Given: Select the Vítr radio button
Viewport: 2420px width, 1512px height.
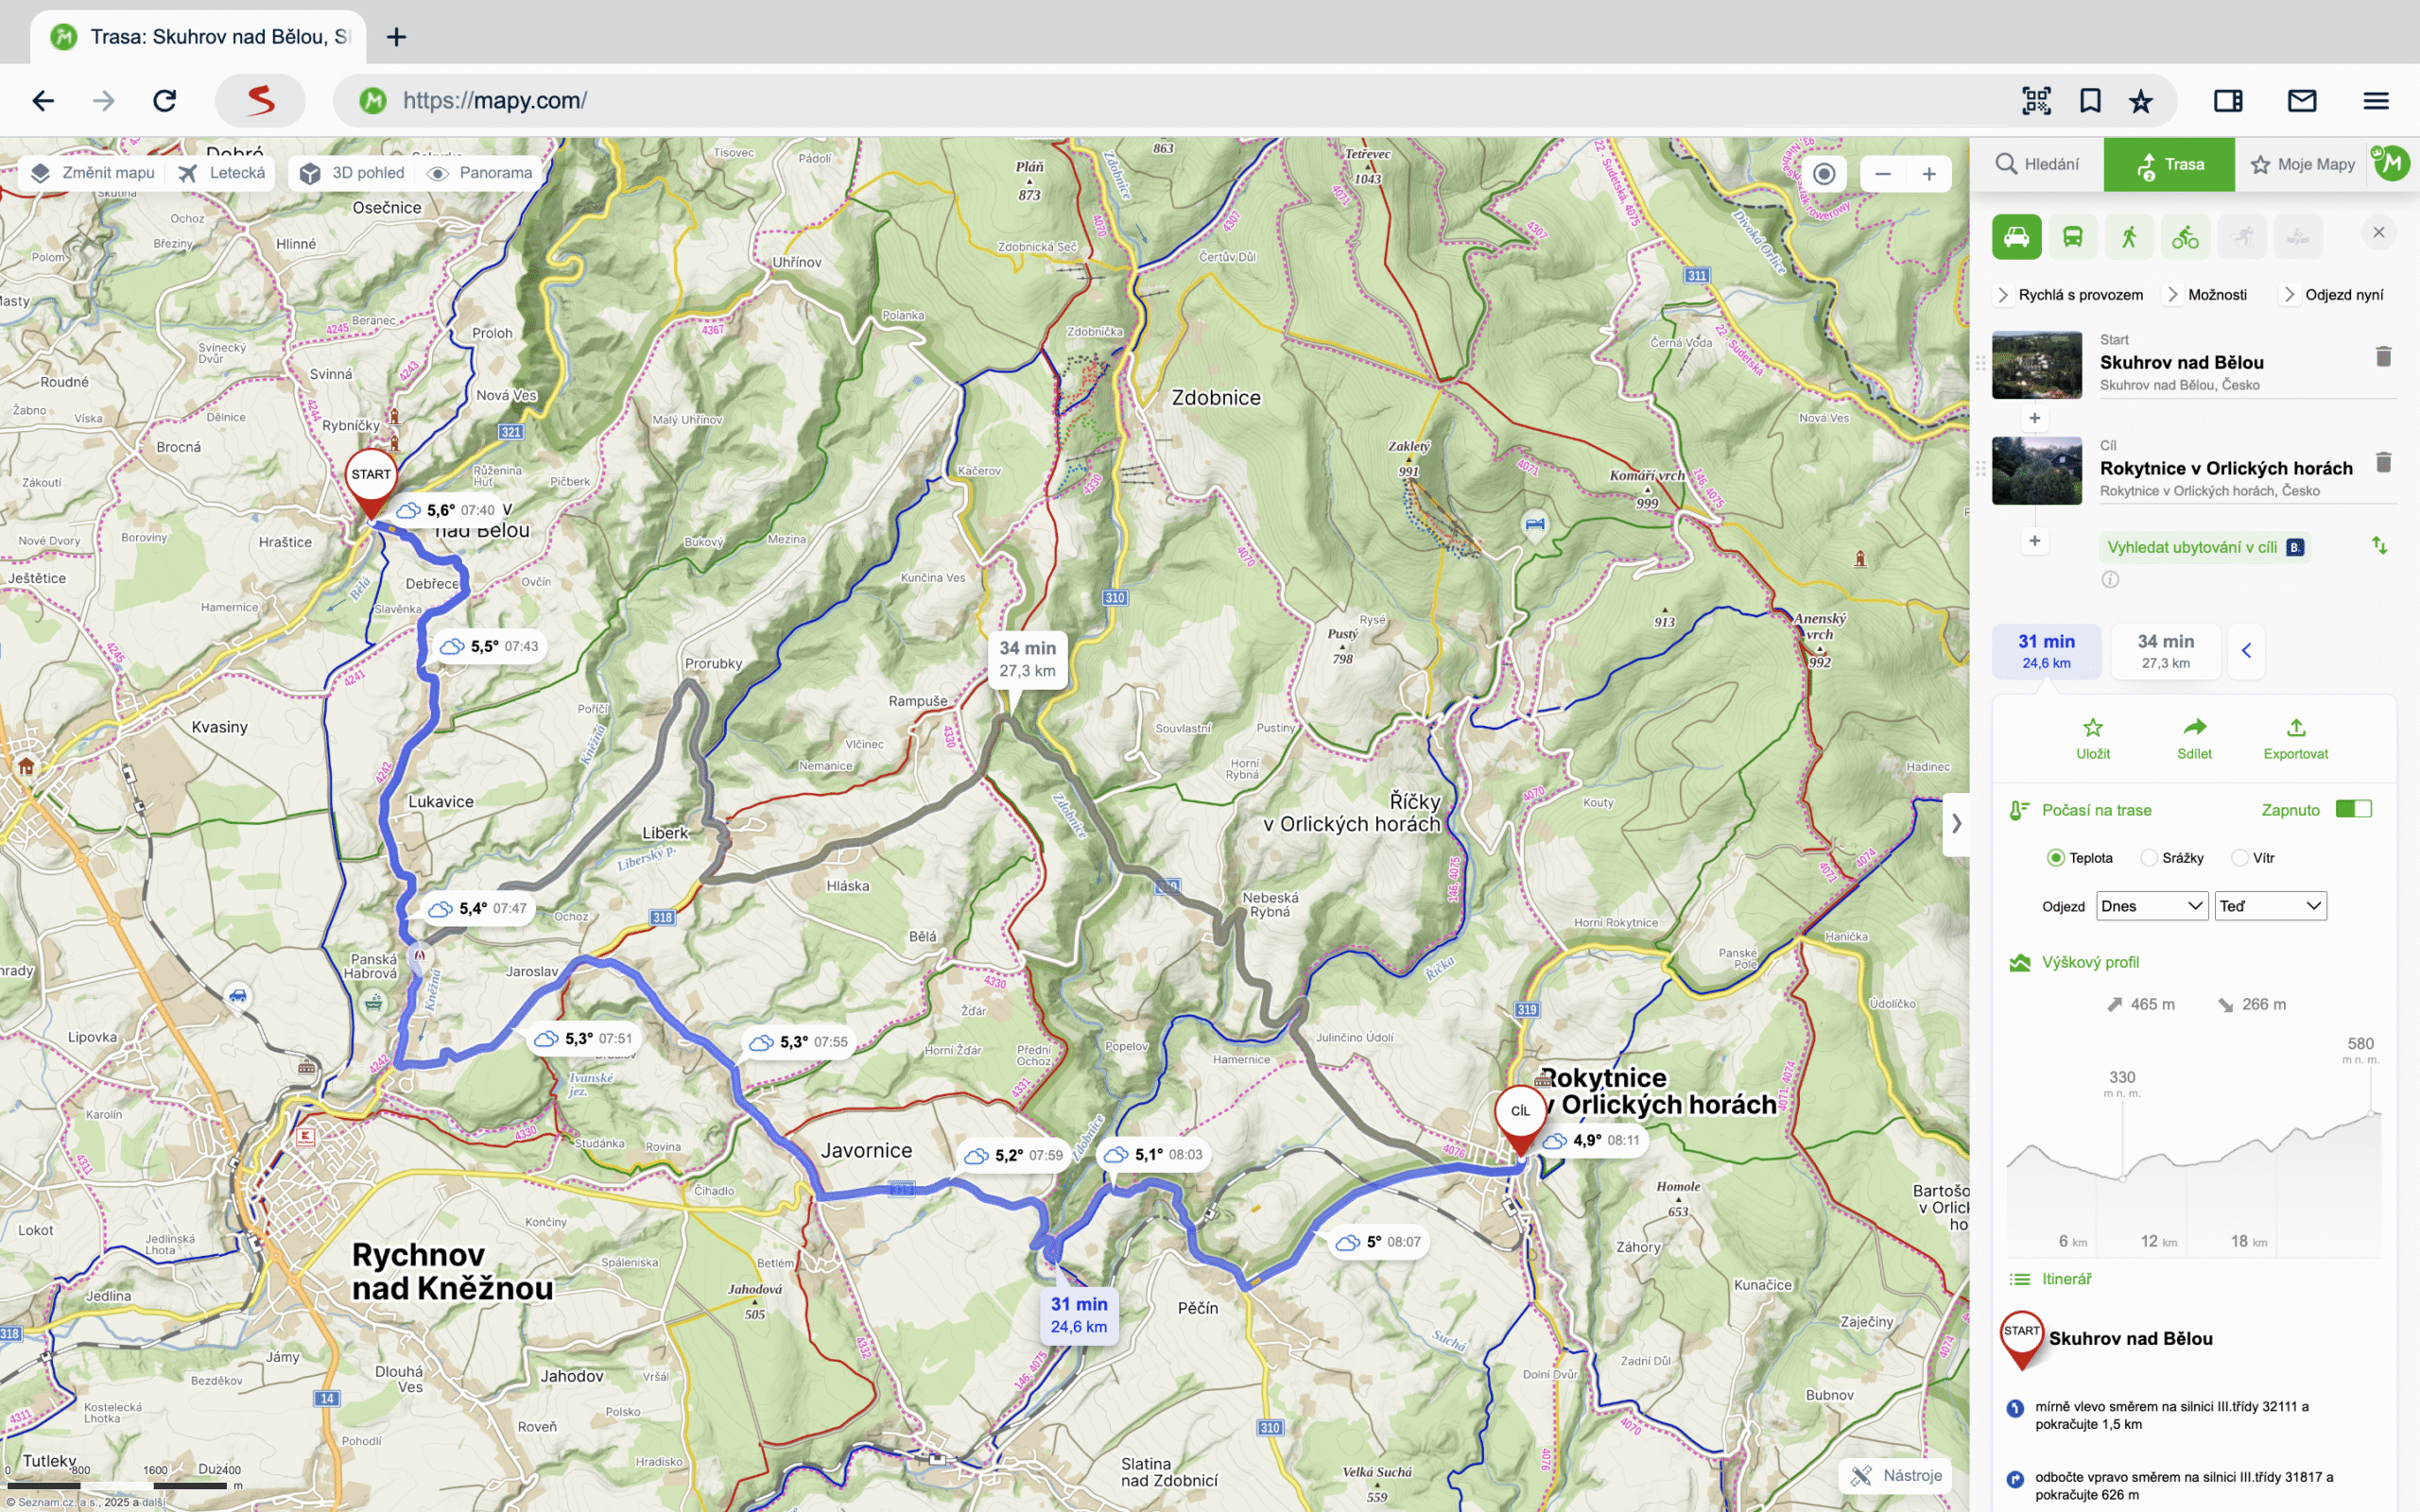Looking at the screenshot, I should [x=2240, y=858].
